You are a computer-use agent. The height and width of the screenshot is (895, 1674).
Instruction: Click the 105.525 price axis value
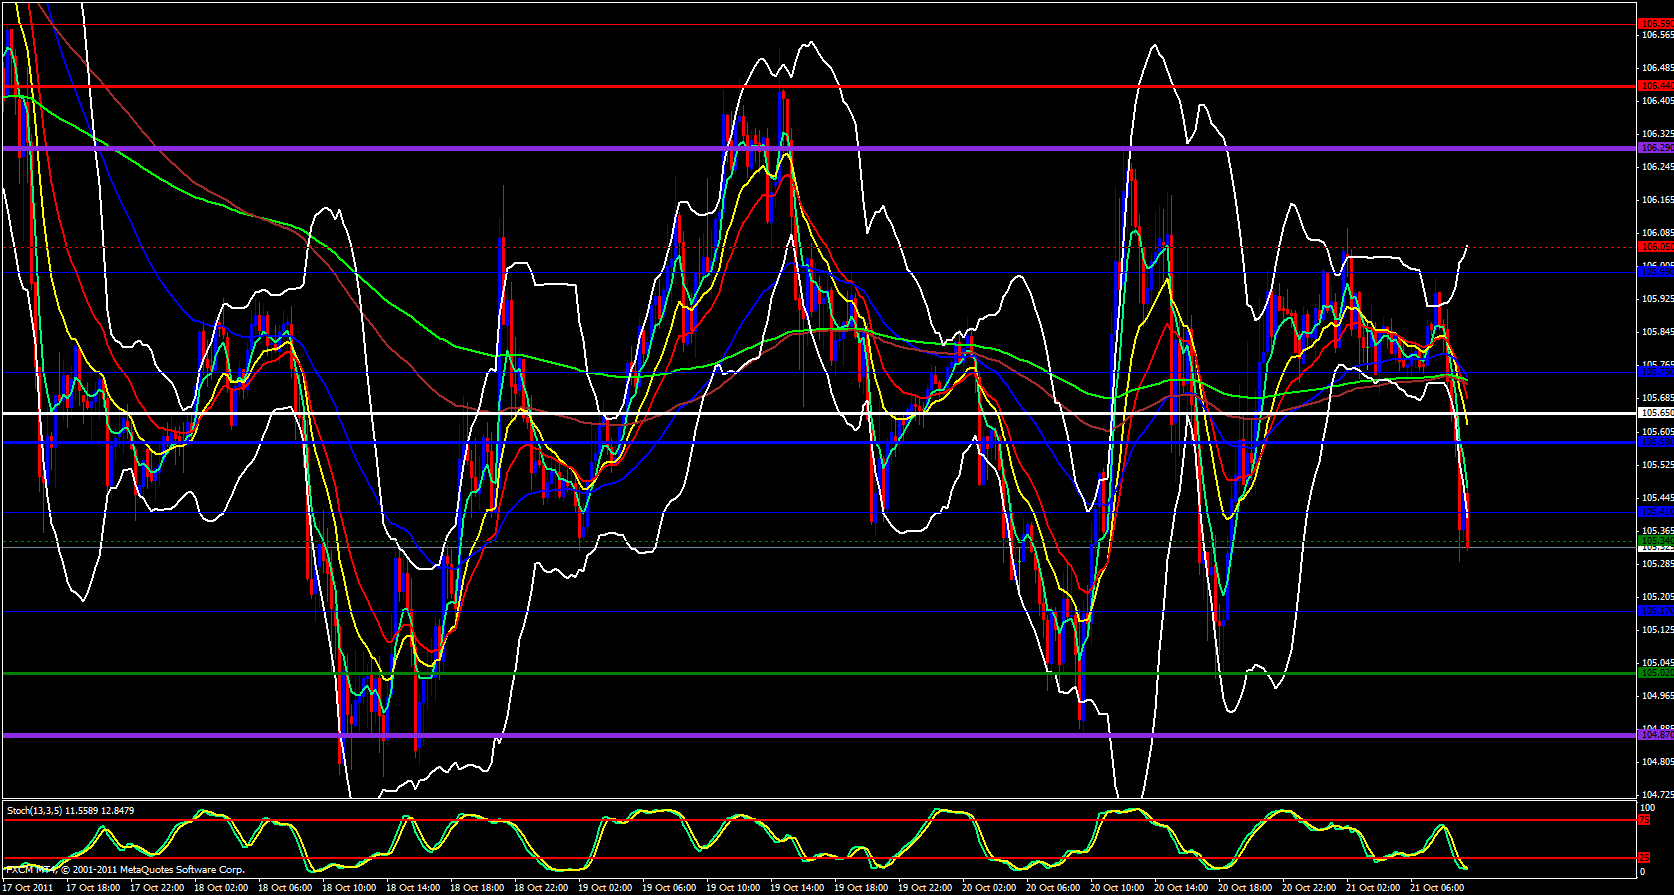coord(1657,465)
